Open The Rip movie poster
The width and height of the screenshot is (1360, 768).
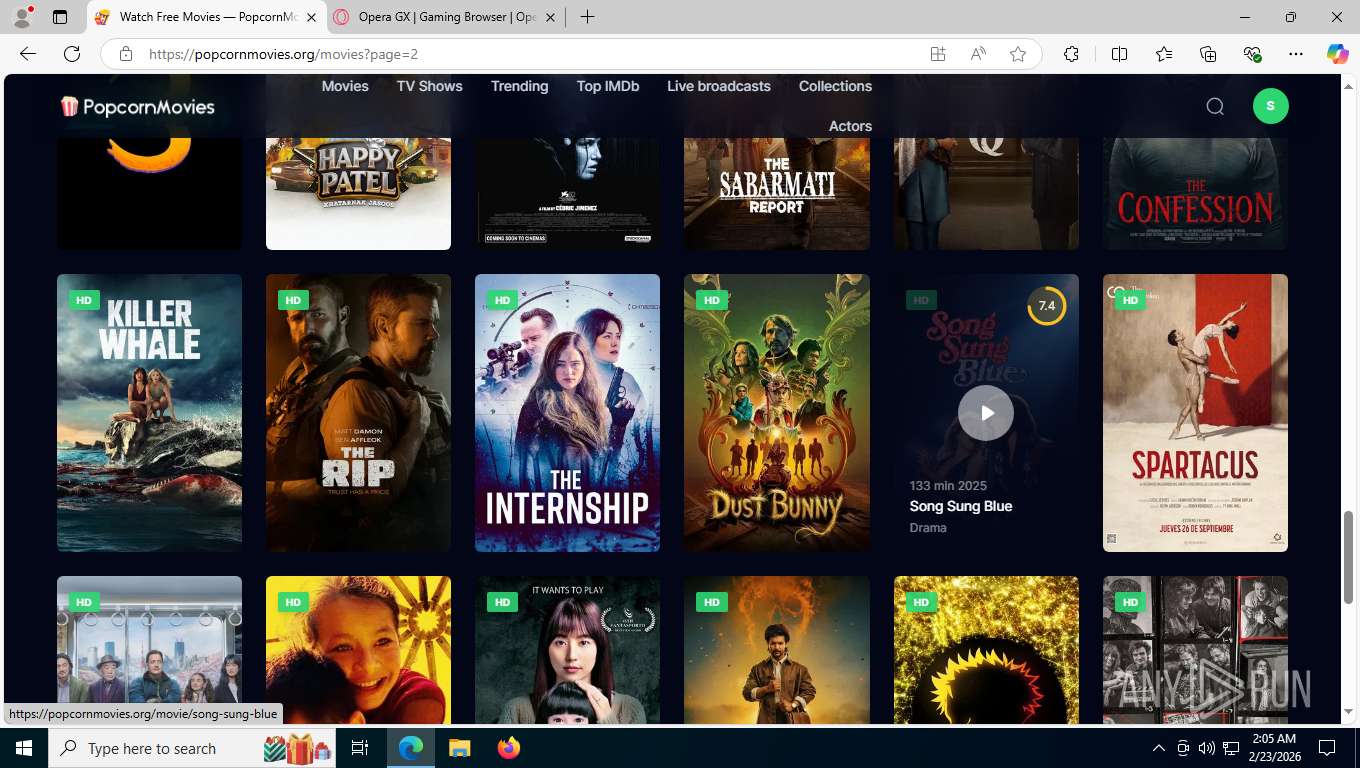pyautogui.click(x=358, y=413)
